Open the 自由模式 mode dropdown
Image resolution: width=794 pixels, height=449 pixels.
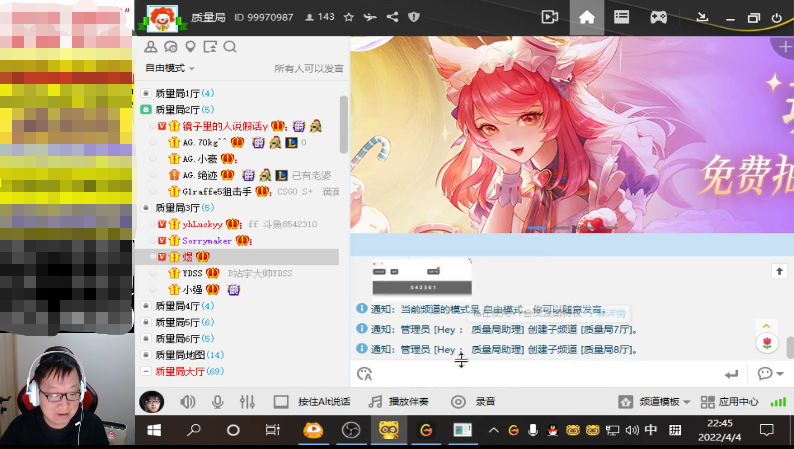(170, 68)
